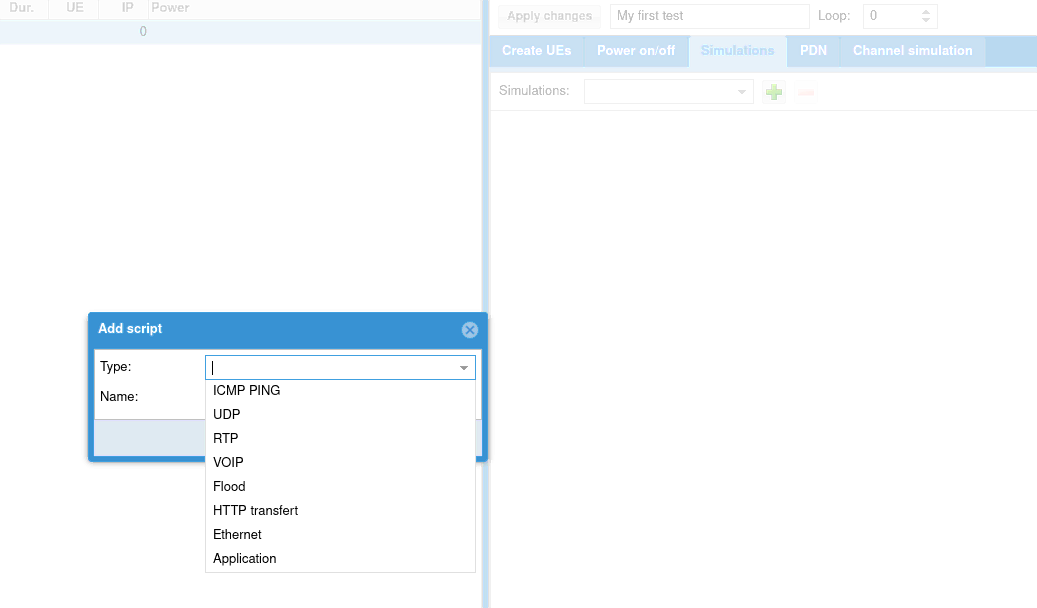Switch to the Create UEs tab
Screen dimensions: 1037x608
point(537,51)
